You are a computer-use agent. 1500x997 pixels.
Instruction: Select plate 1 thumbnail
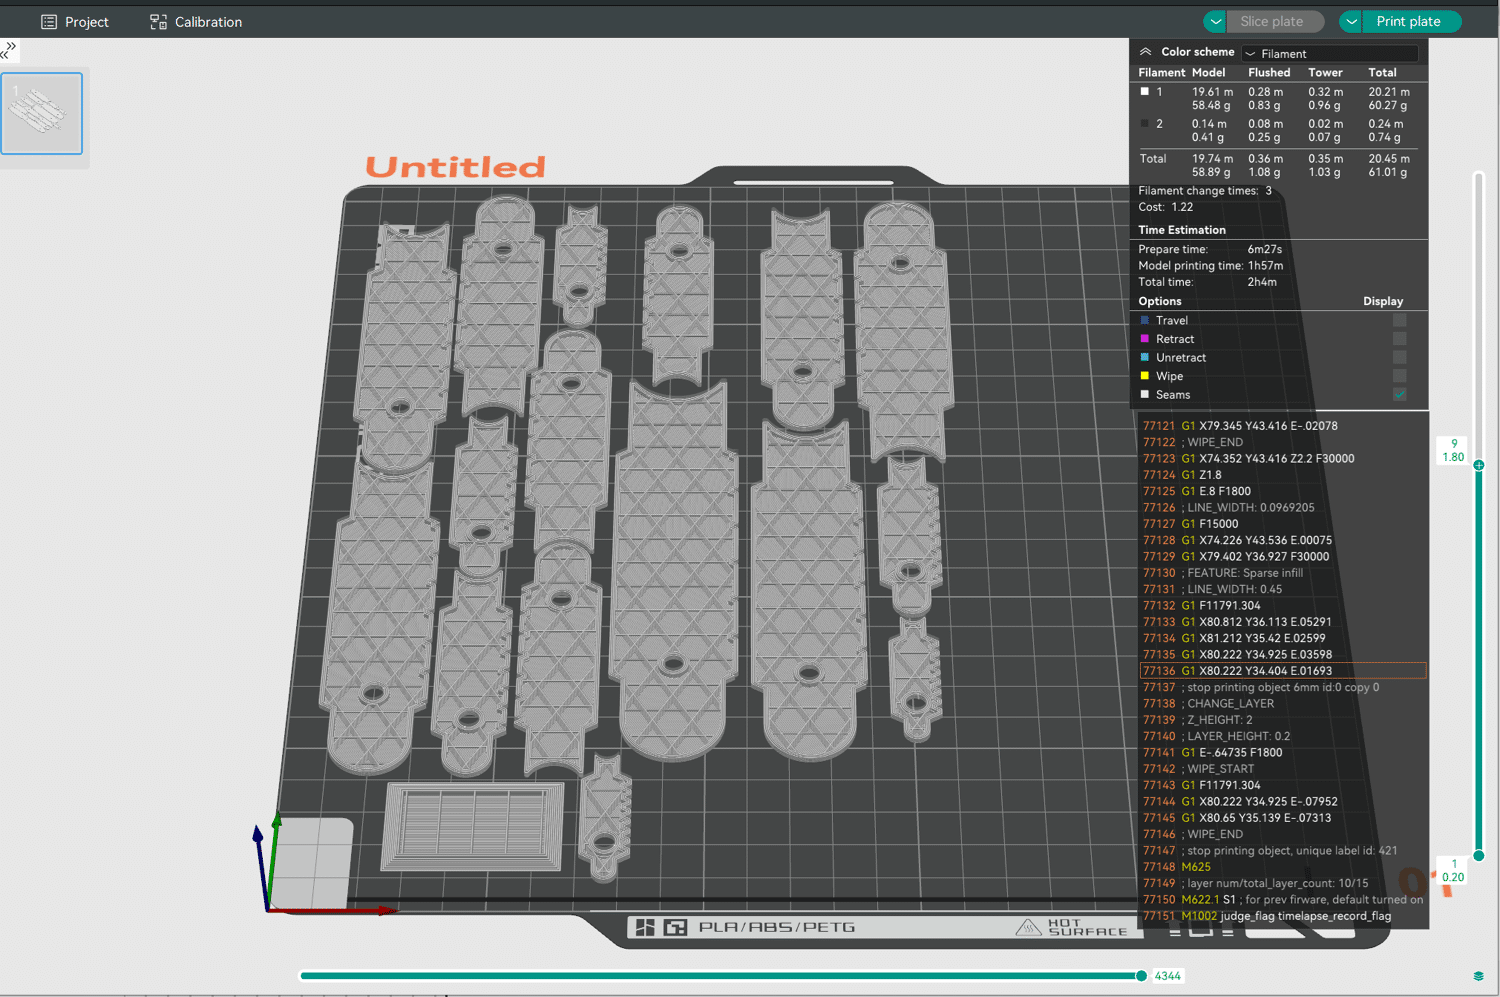(x=42, y=113)
